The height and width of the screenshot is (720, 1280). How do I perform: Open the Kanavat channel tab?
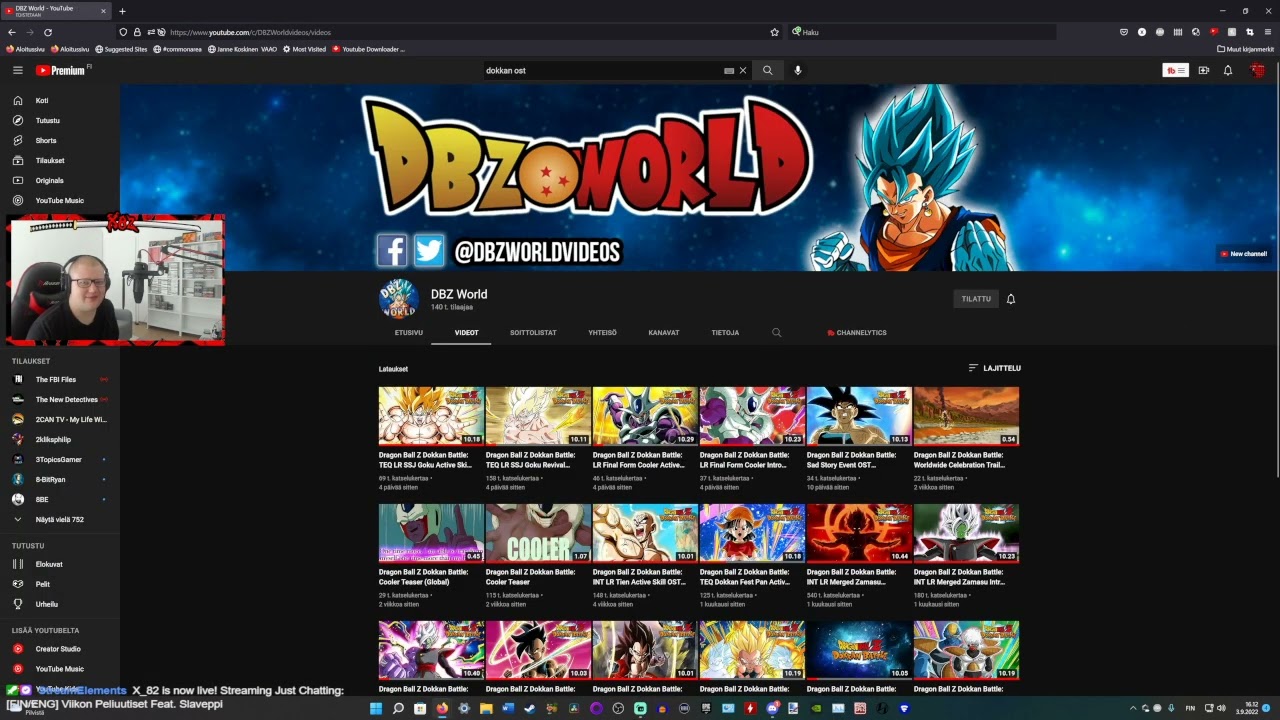pos(664,333)
